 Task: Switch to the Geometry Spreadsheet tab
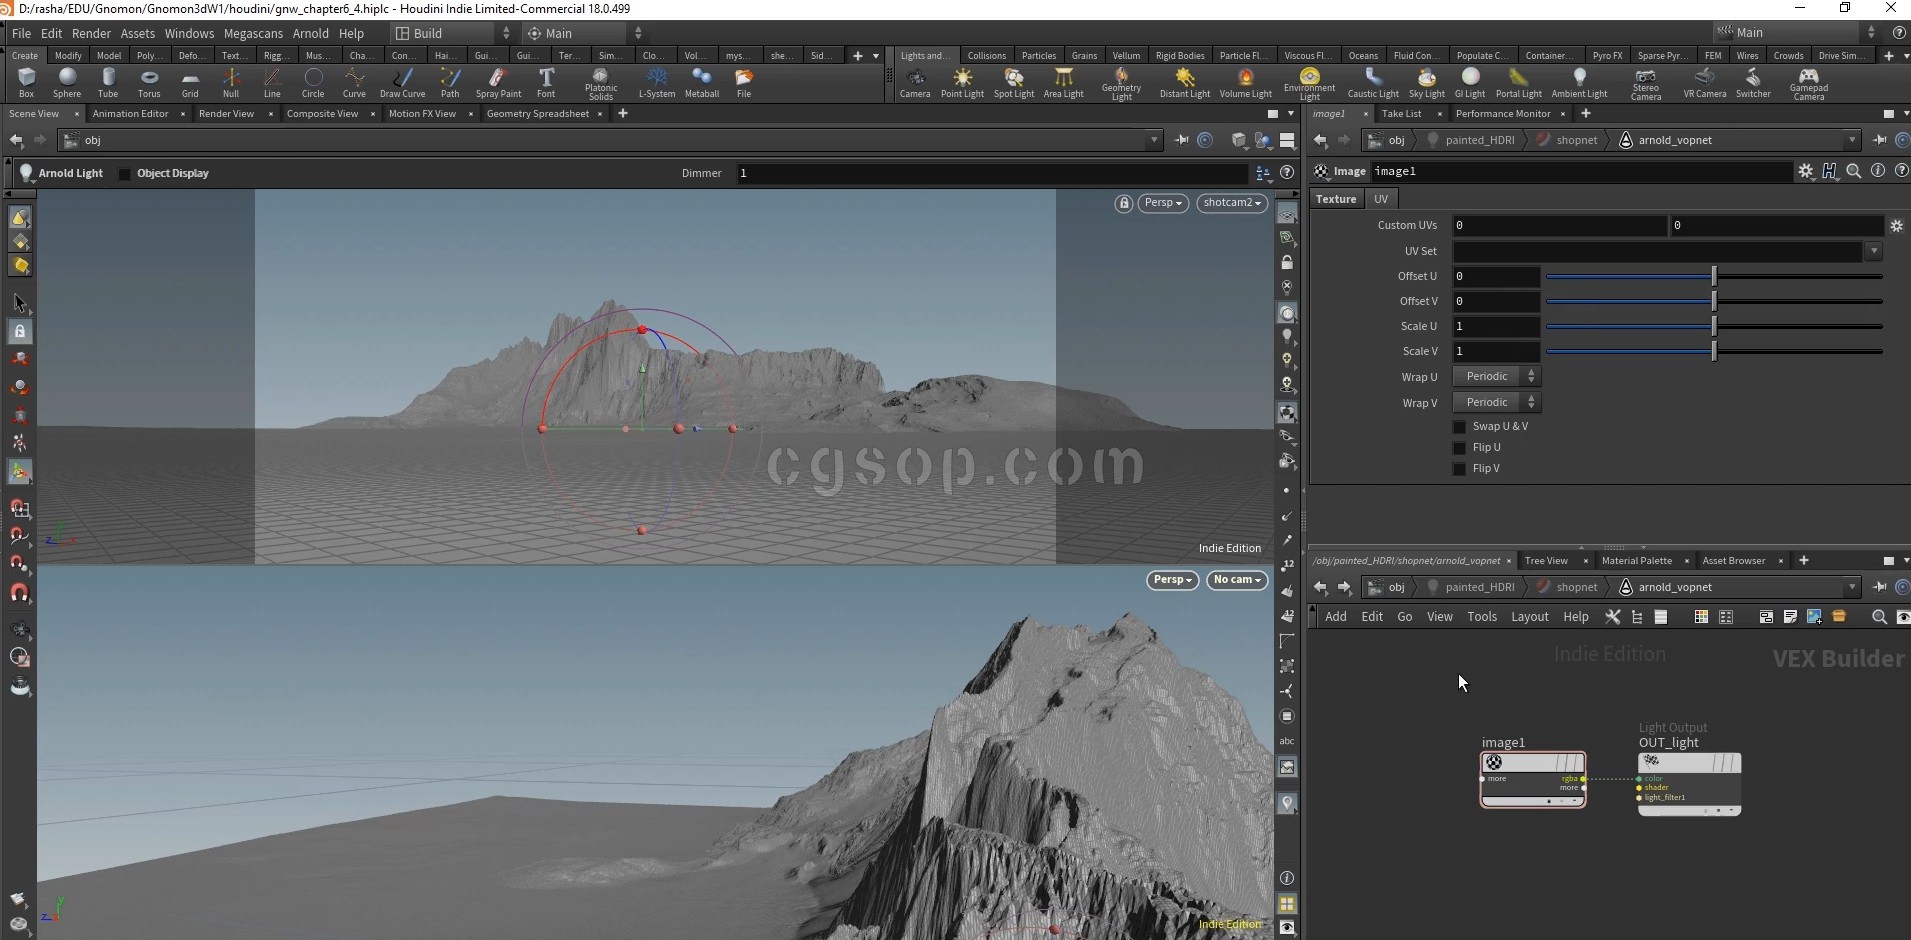537,114
